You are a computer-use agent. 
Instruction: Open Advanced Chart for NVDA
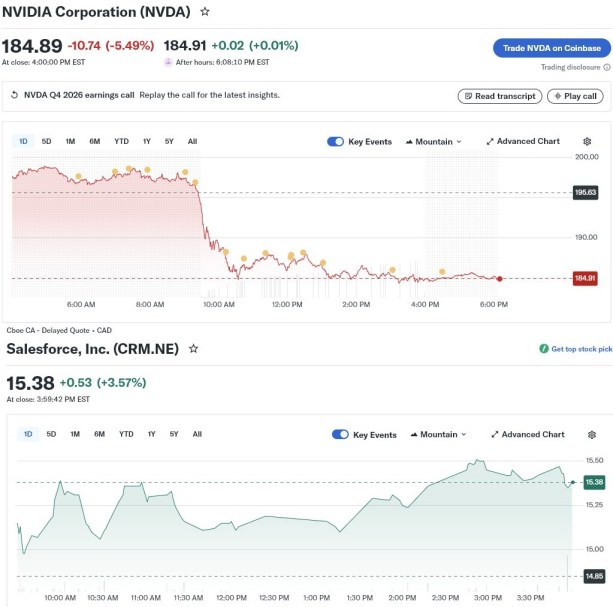[523, 142]
